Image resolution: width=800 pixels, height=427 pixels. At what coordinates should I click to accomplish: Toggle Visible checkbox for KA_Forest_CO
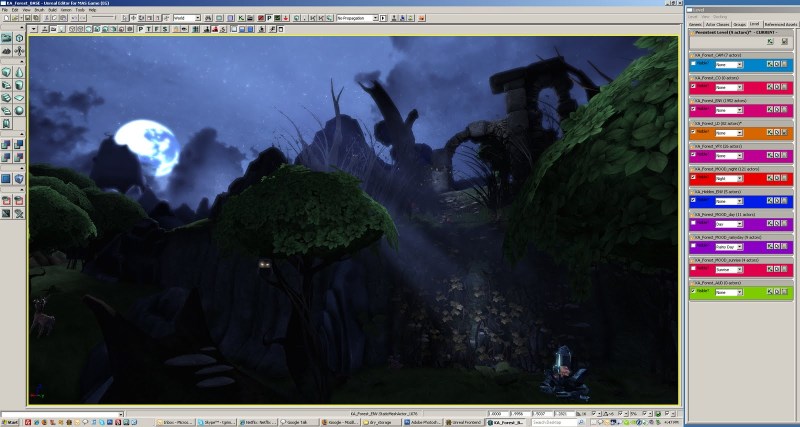coord(693,87)
